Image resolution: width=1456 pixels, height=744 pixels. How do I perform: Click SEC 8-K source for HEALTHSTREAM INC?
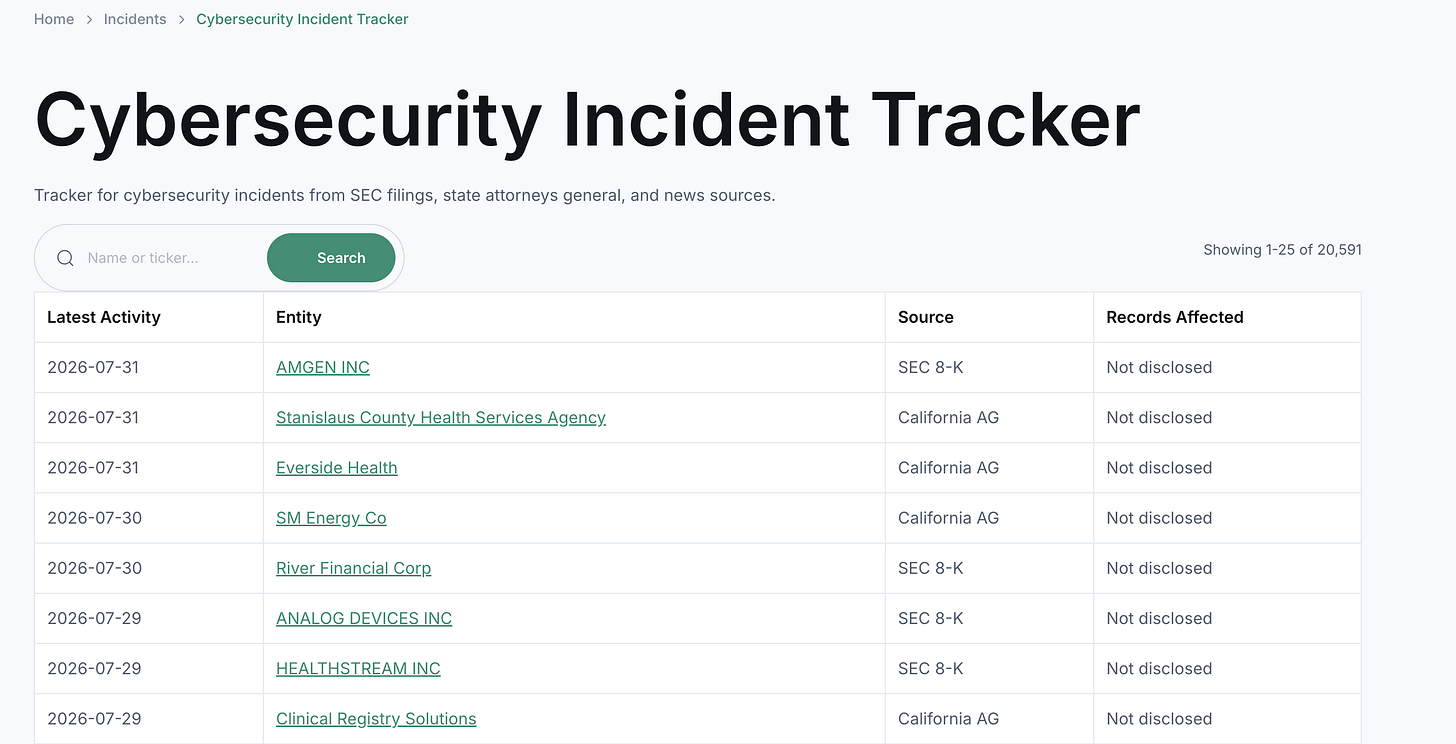931,668
